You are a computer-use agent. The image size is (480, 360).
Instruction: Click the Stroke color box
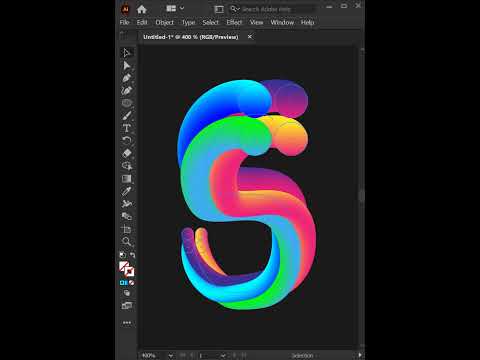130,272
